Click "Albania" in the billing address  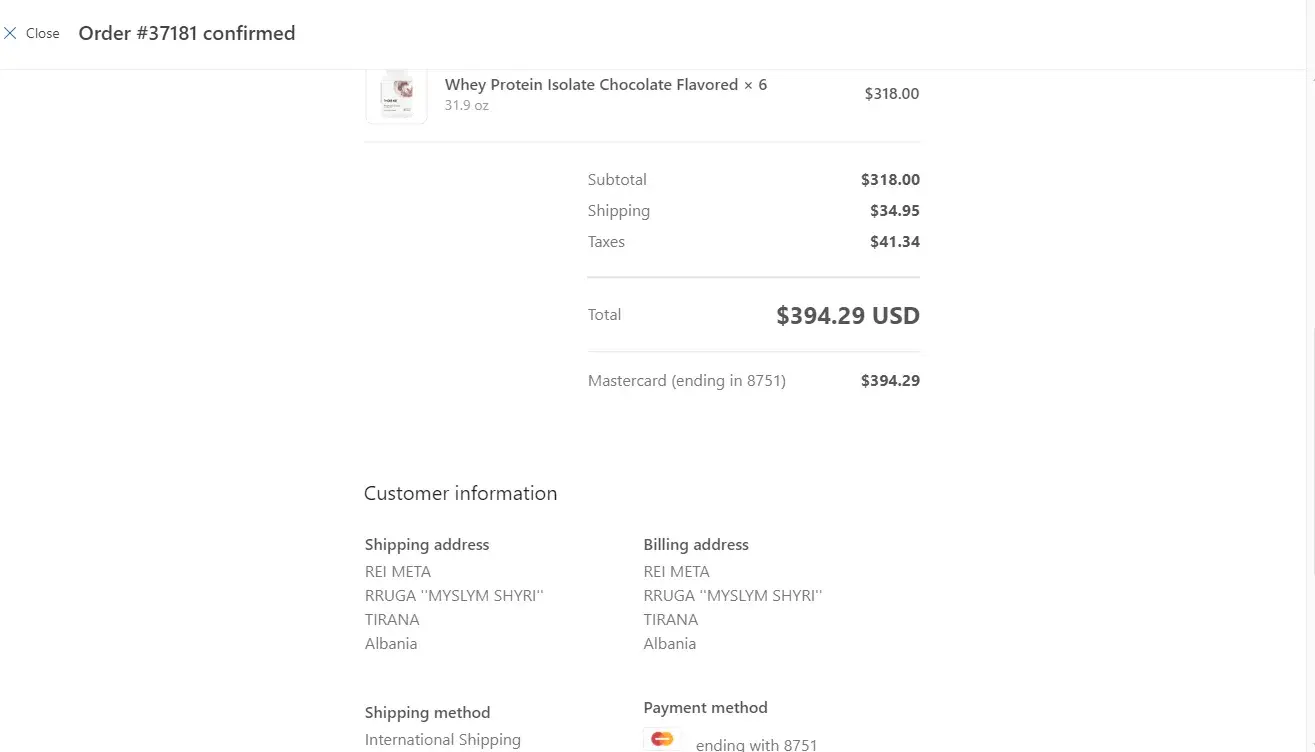[669, 644]
